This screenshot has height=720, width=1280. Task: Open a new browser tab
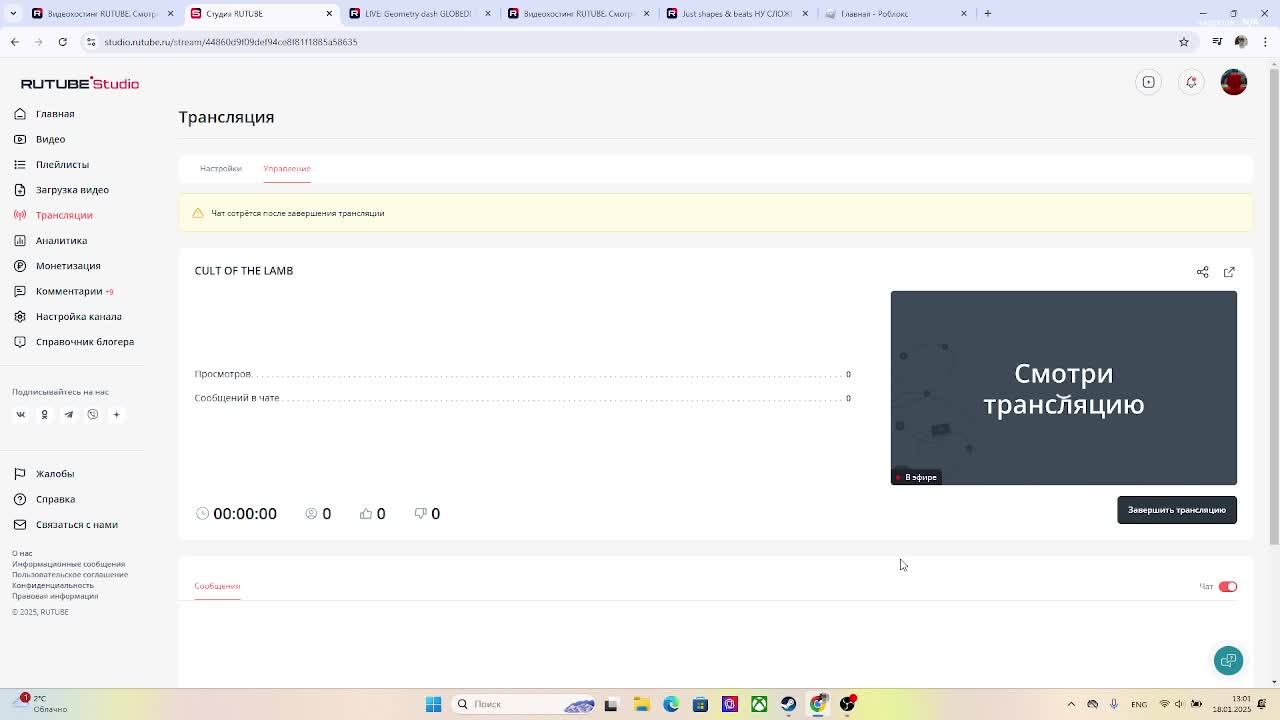click(988, 14)
